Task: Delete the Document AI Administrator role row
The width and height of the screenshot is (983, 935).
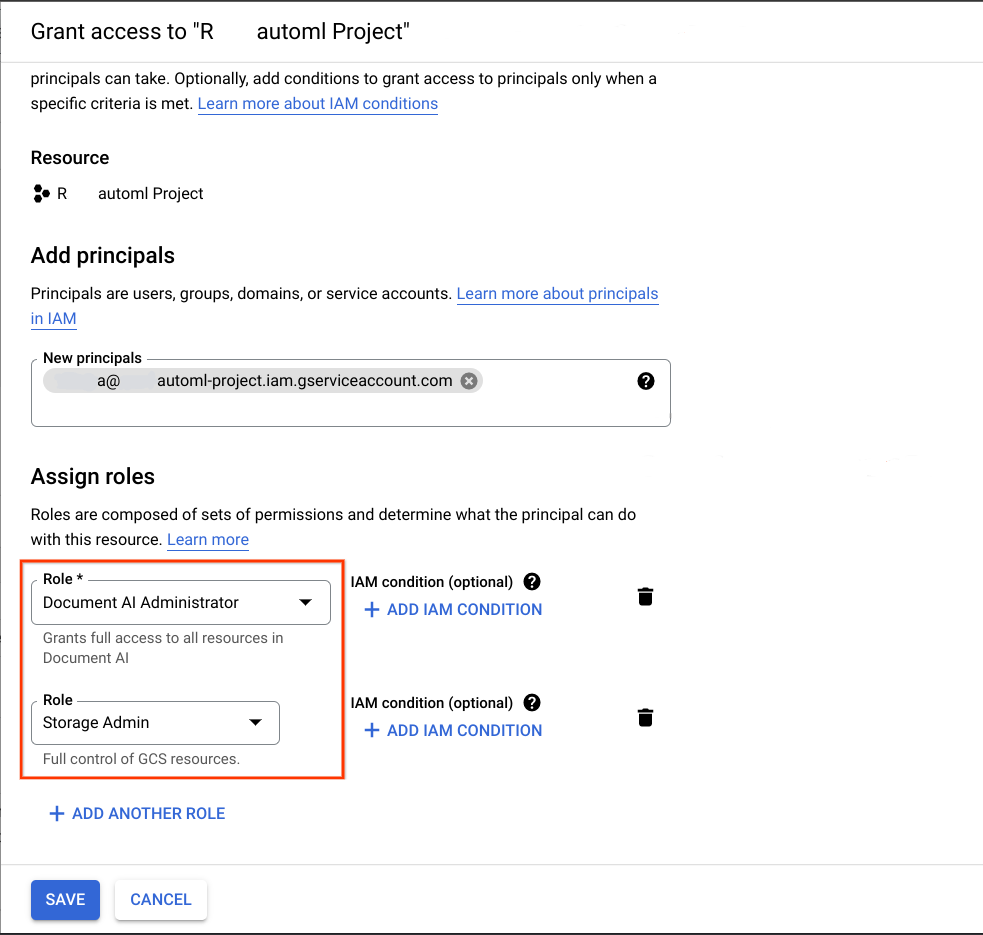Action: point(646,597)
